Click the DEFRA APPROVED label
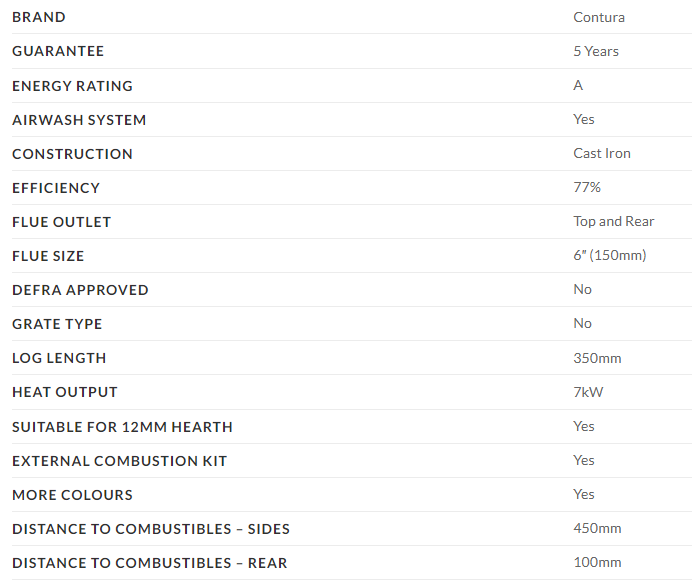Screen dimensions: 692x584 (x=80, y=290)
